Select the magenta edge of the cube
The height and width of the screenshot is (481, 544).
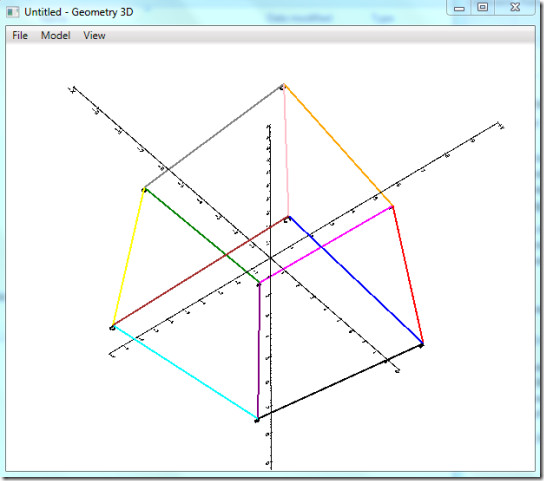(326, 245)
